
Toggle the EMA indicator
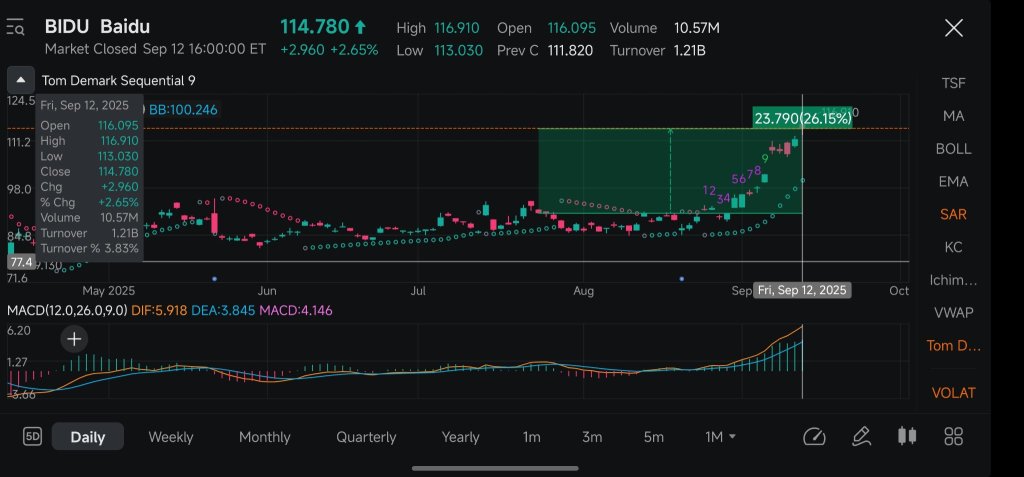click(953, 181)
